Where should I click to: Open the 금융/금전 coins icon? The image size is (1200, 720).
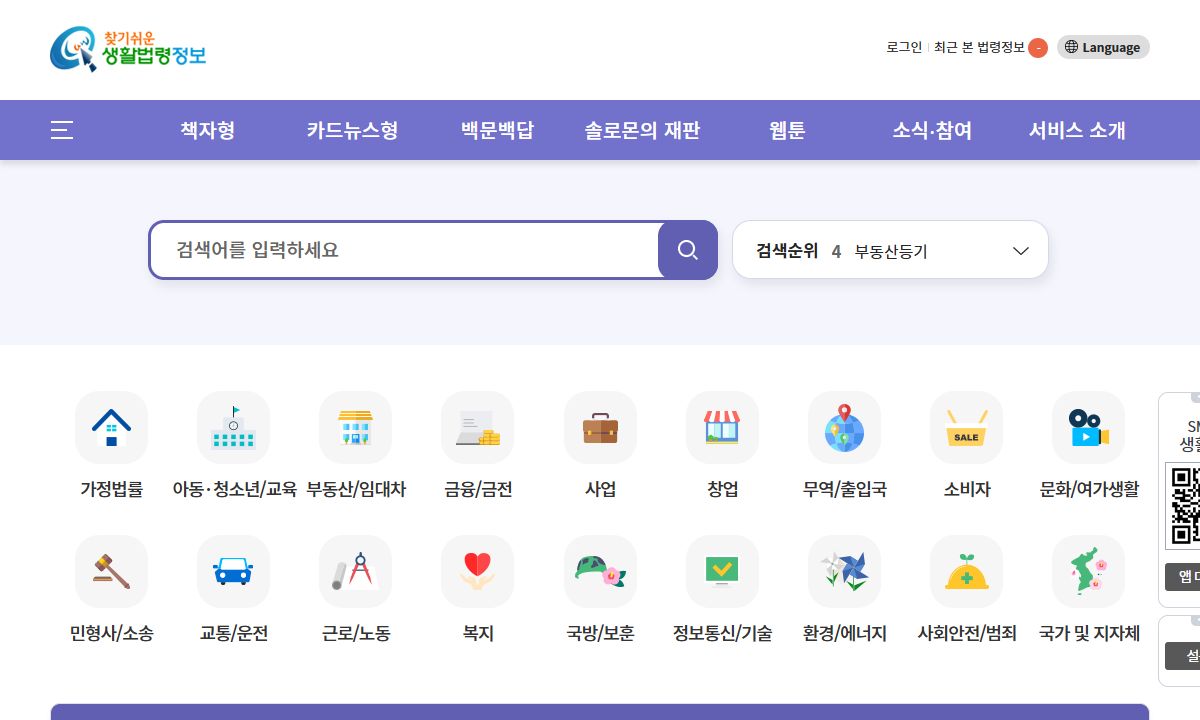pos(477,428)
